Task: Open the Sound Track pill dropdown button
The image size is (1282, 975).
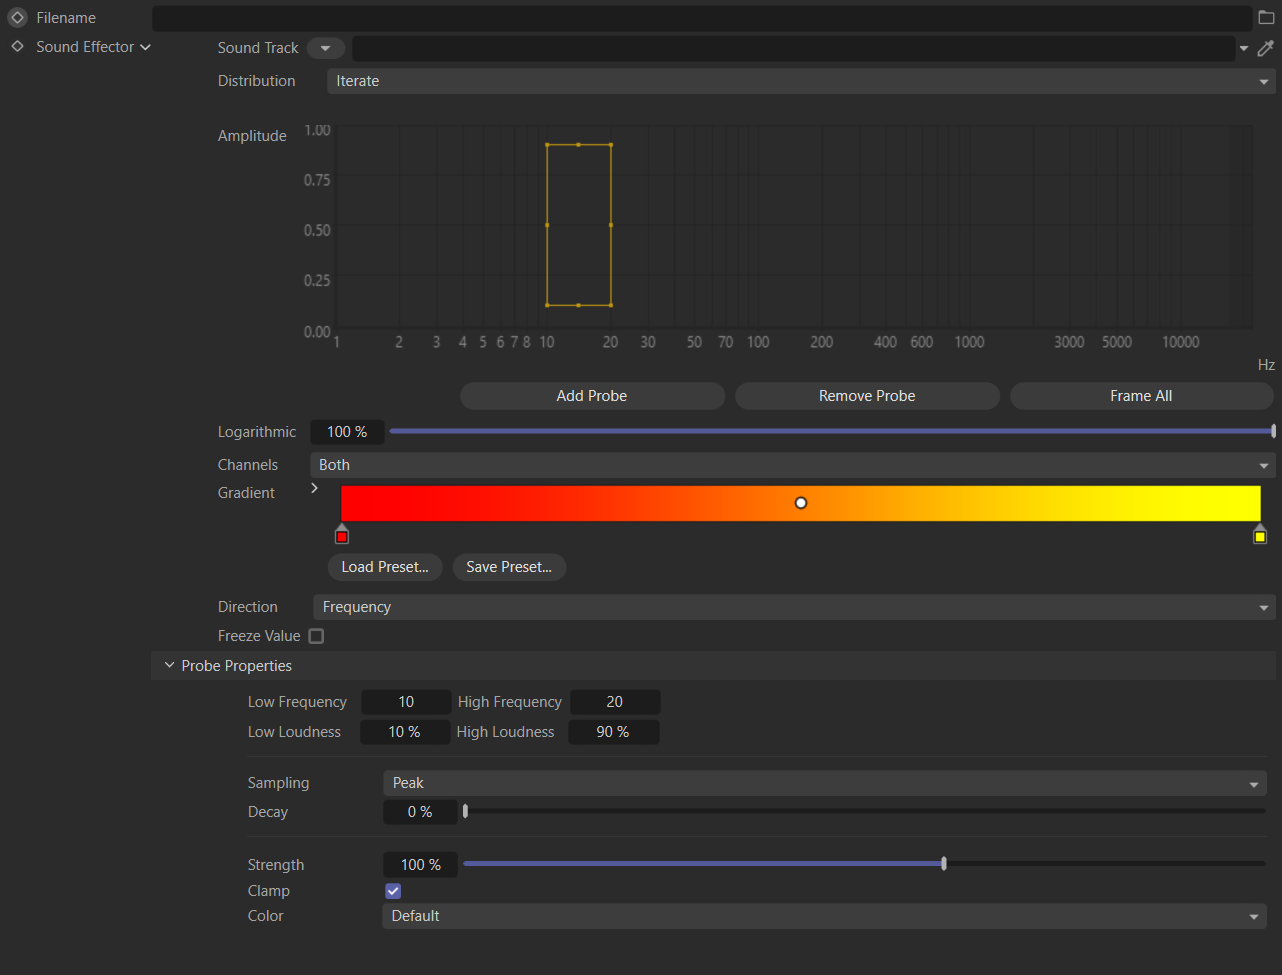Action: [326, 48]
